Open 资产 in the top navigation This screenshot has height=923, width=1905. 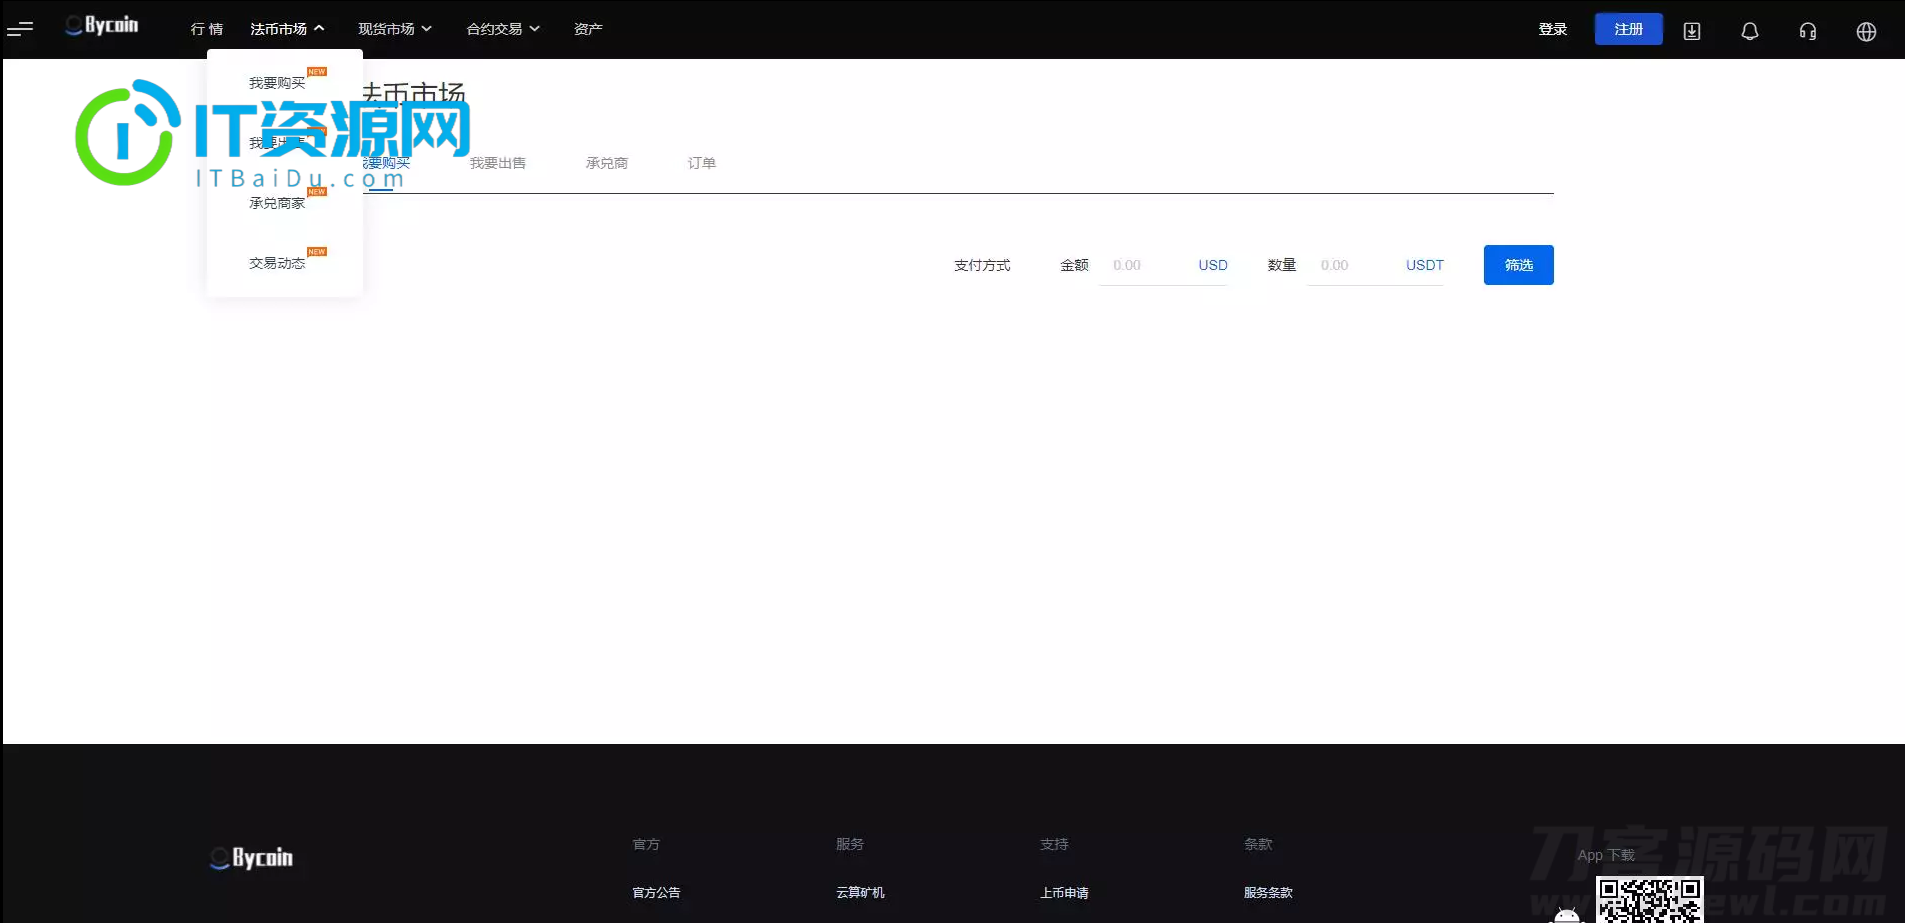588,29
